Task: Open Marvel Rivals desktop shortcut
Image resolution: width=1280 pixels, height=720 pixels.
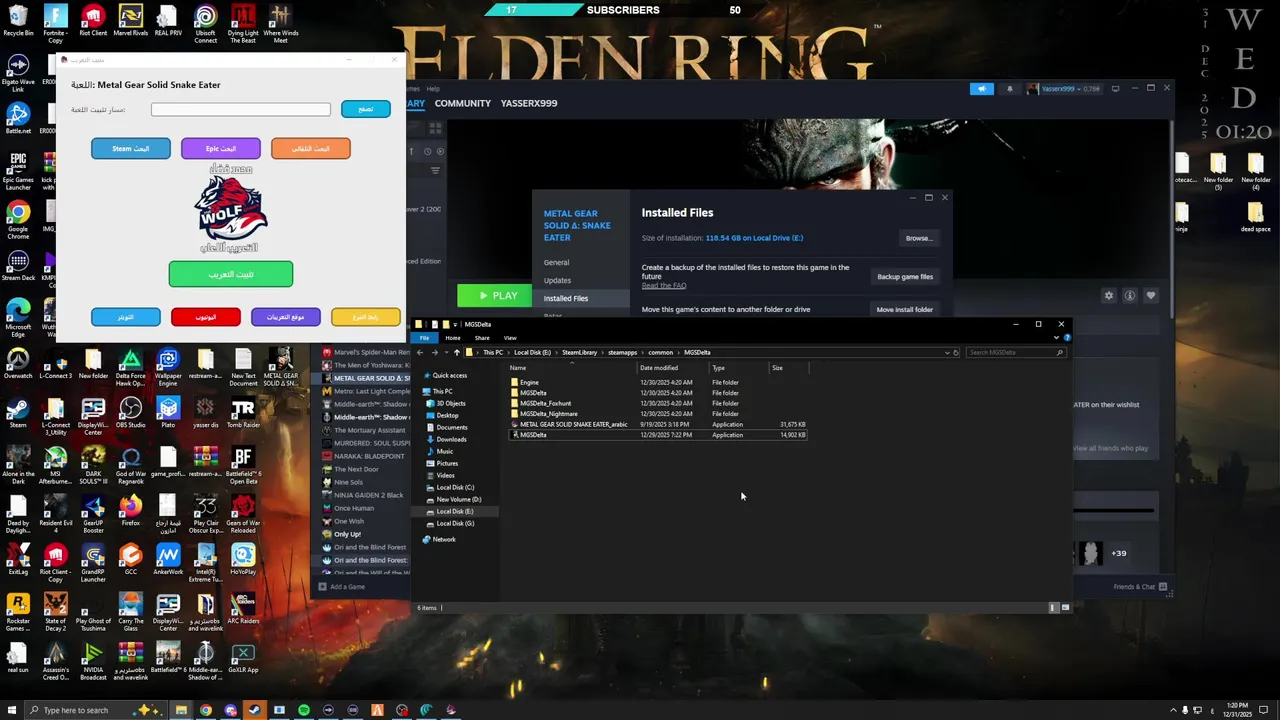Action: tap(130, 21)
